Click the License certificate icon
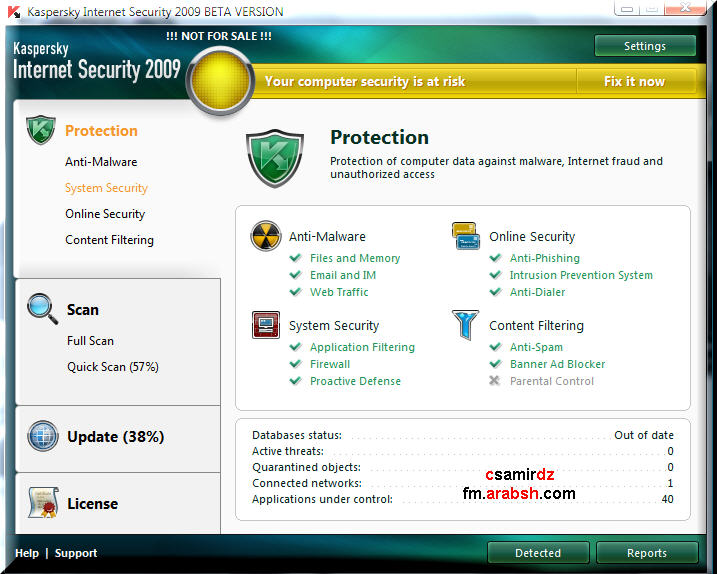Image resolution: width=717 pixels, height=574 pixels. [x=43, y=502]
